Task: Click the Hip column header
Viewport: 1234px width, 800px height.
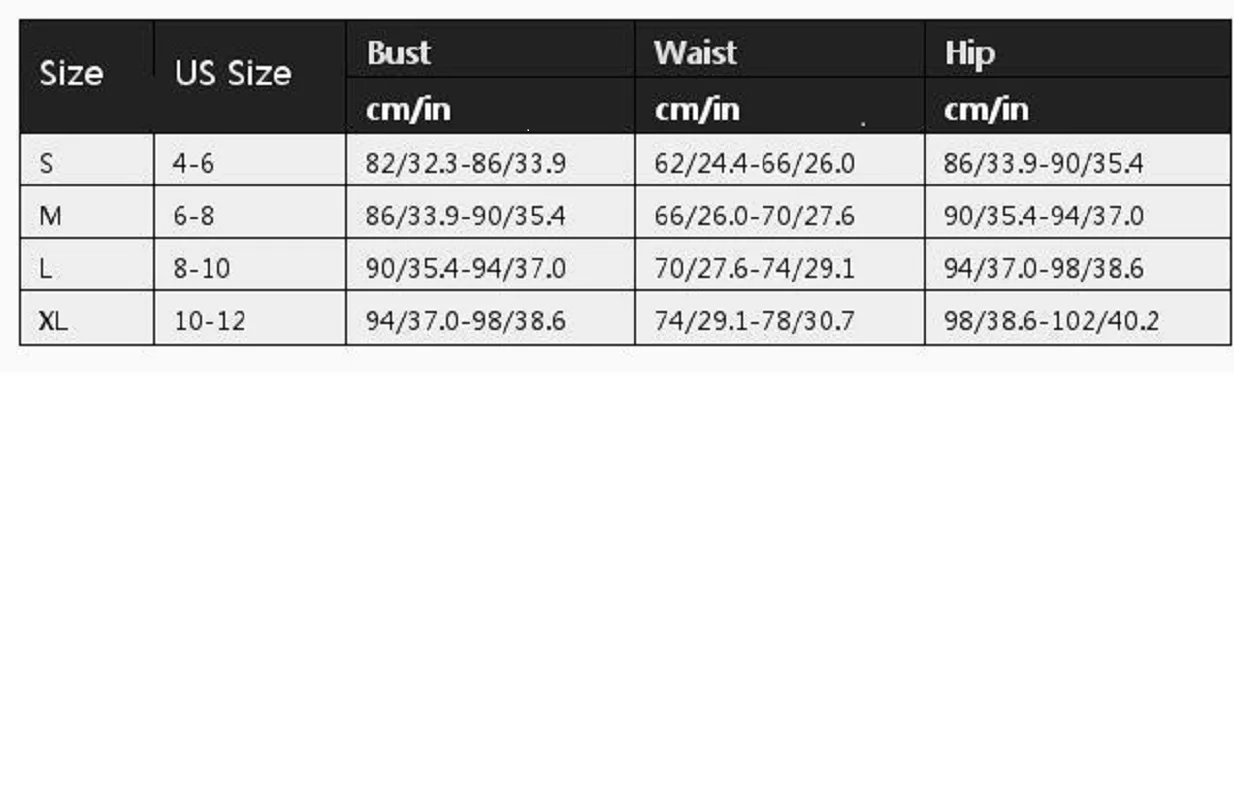Action: coord(969,54)
